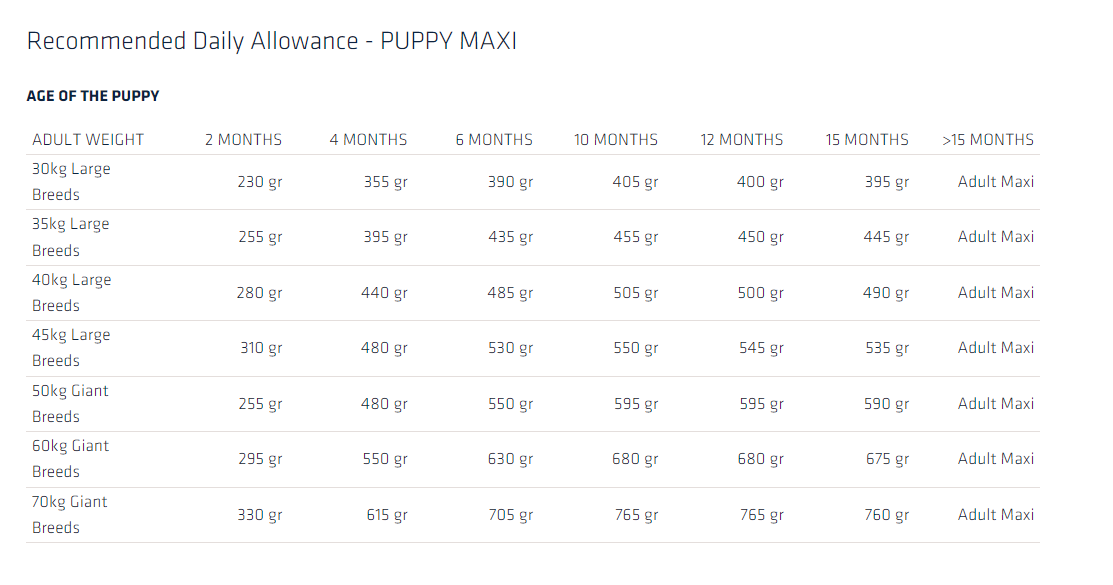The height and width of the screenshot is (585, 1113).
Task: Click the 'ADULT WEIGHT' column header
Action: [x=88, y=140]
